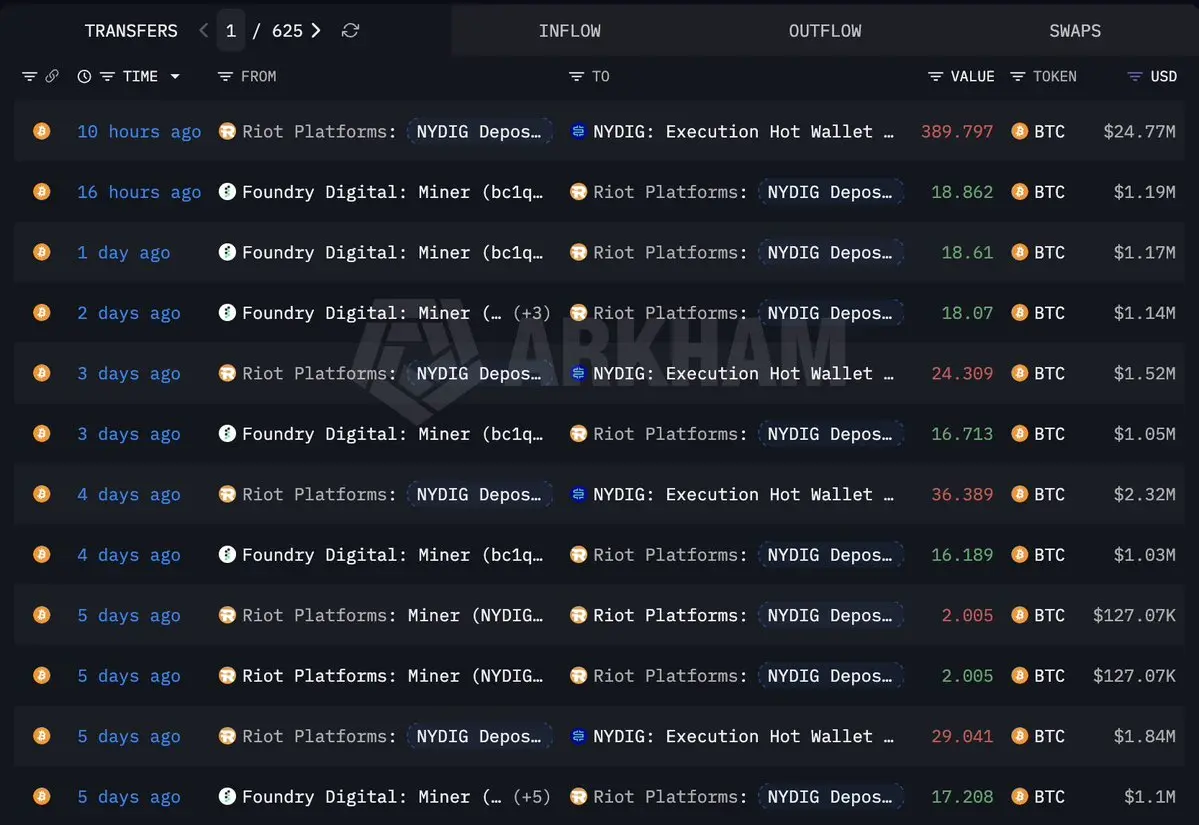Click the clock icon beside TIME

84,76
